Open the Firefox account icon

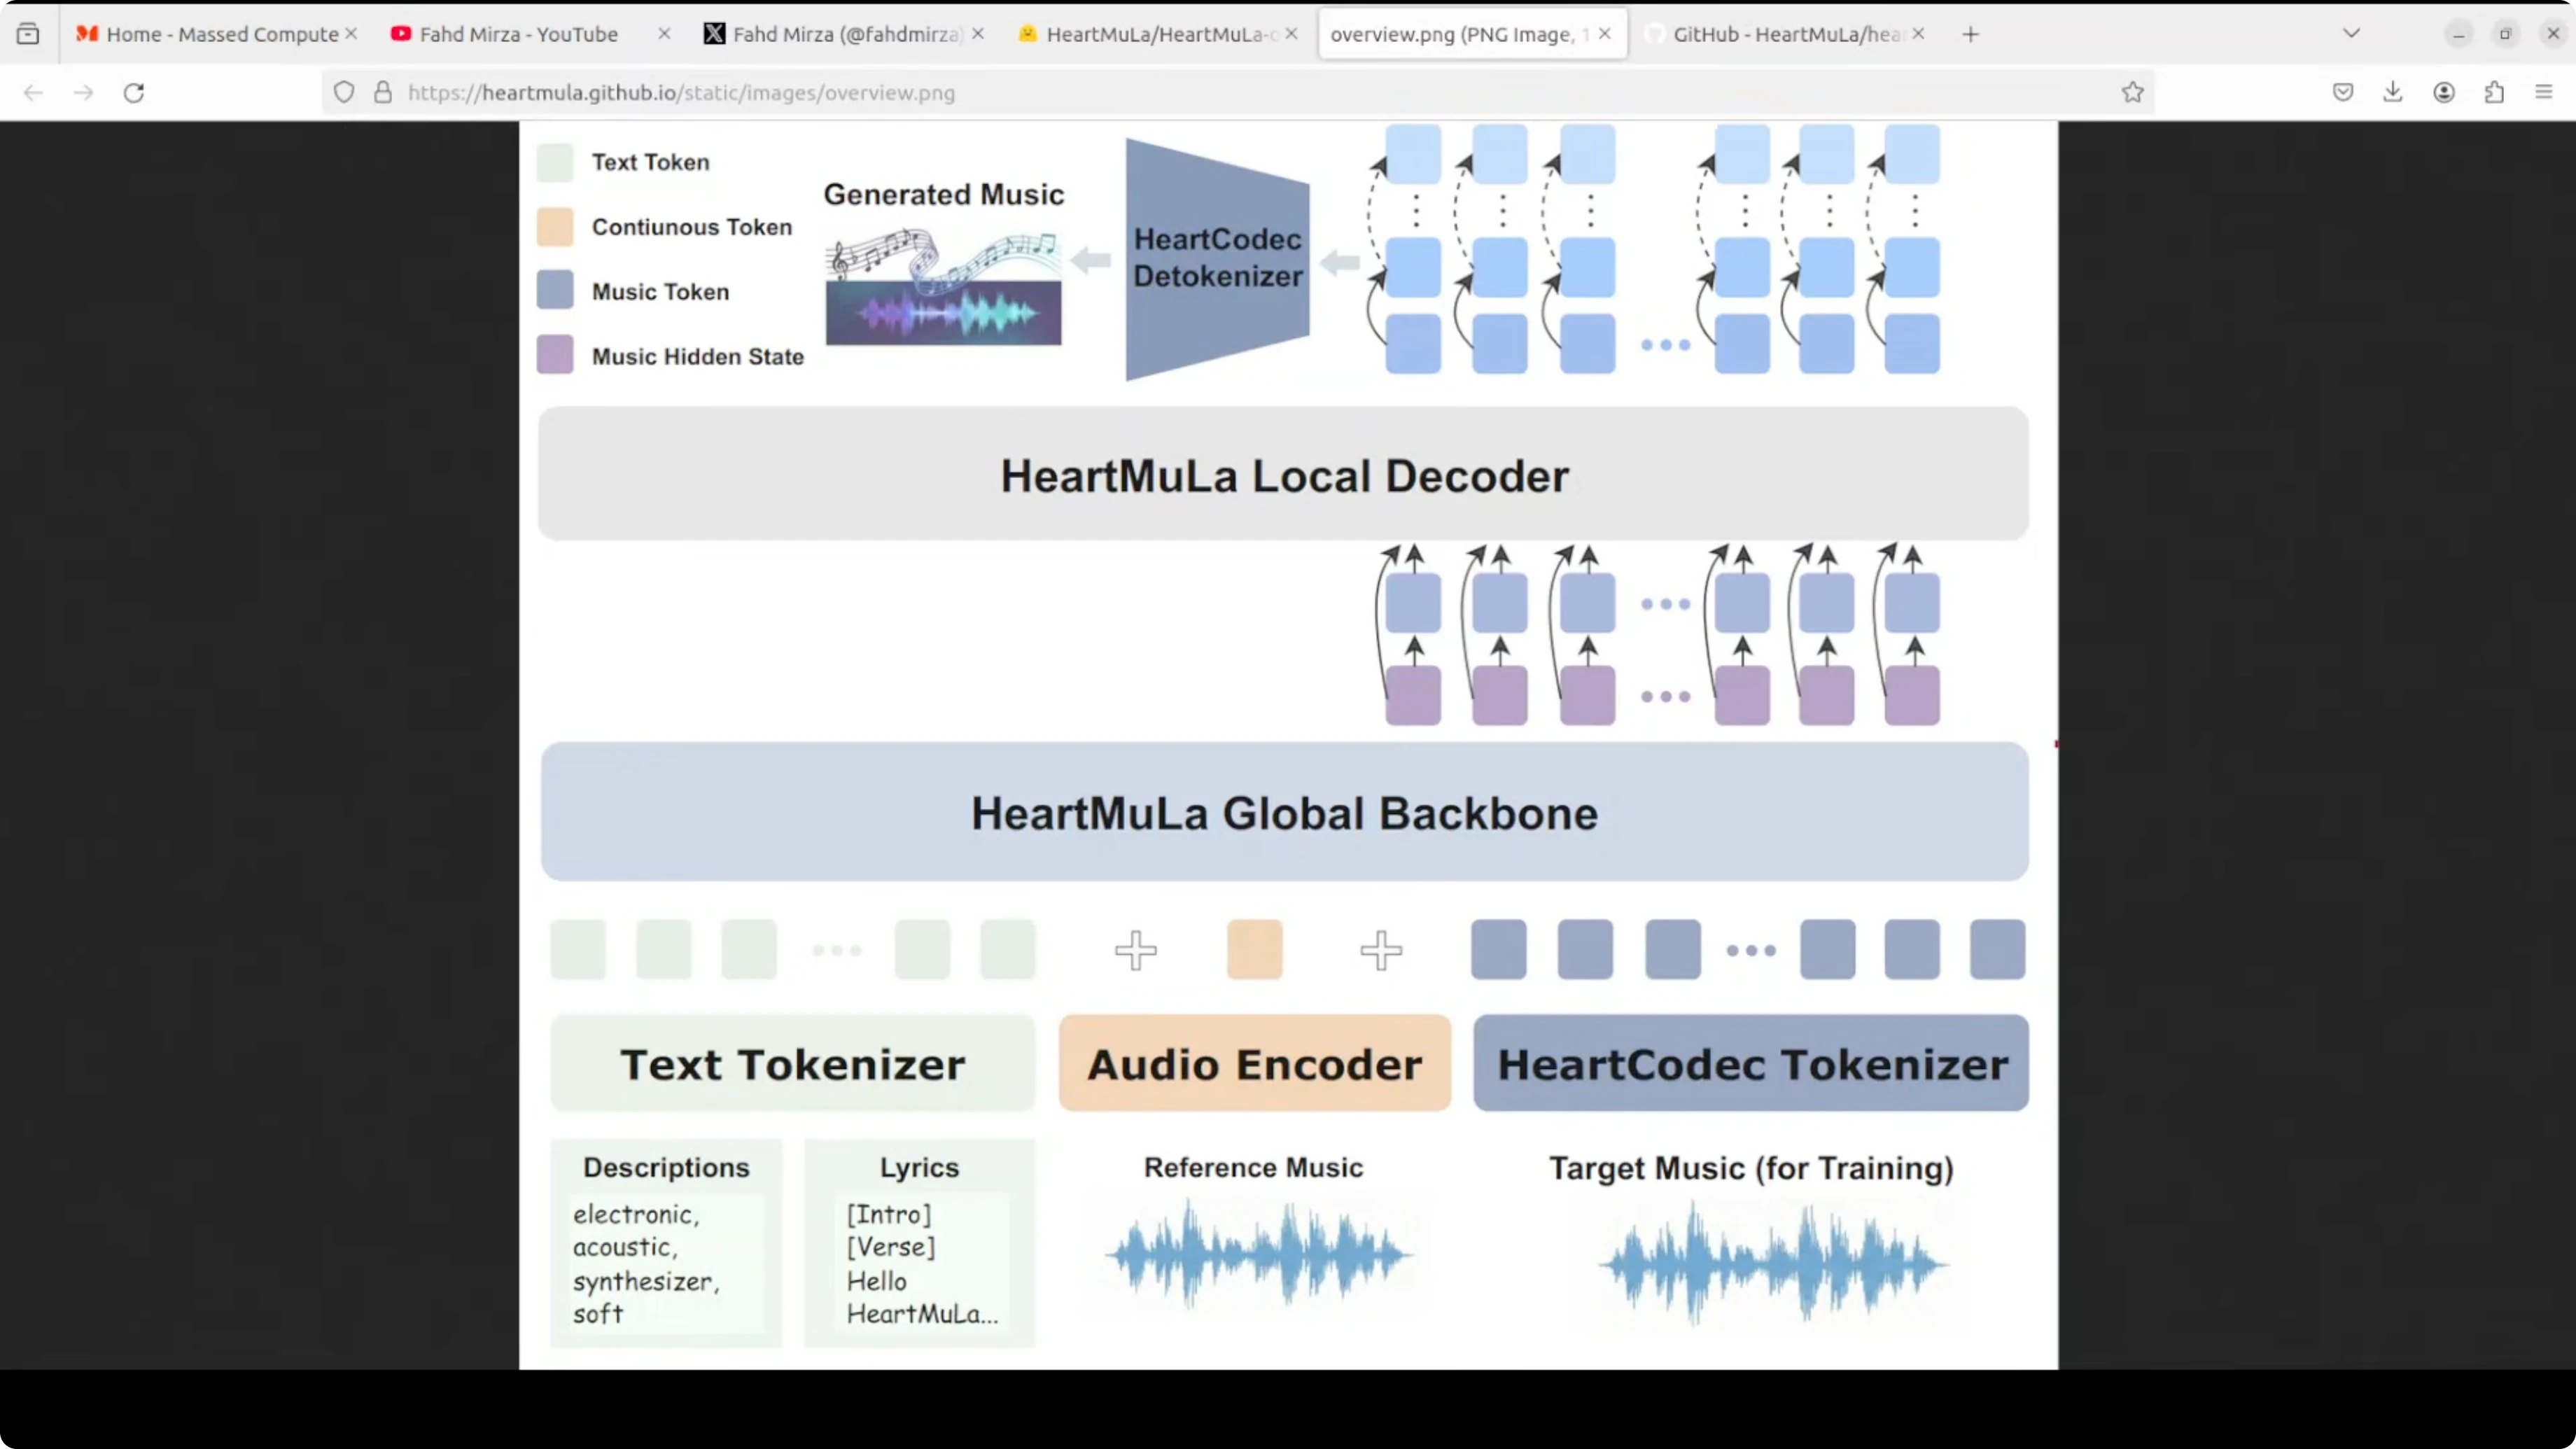coord(2444,93)
